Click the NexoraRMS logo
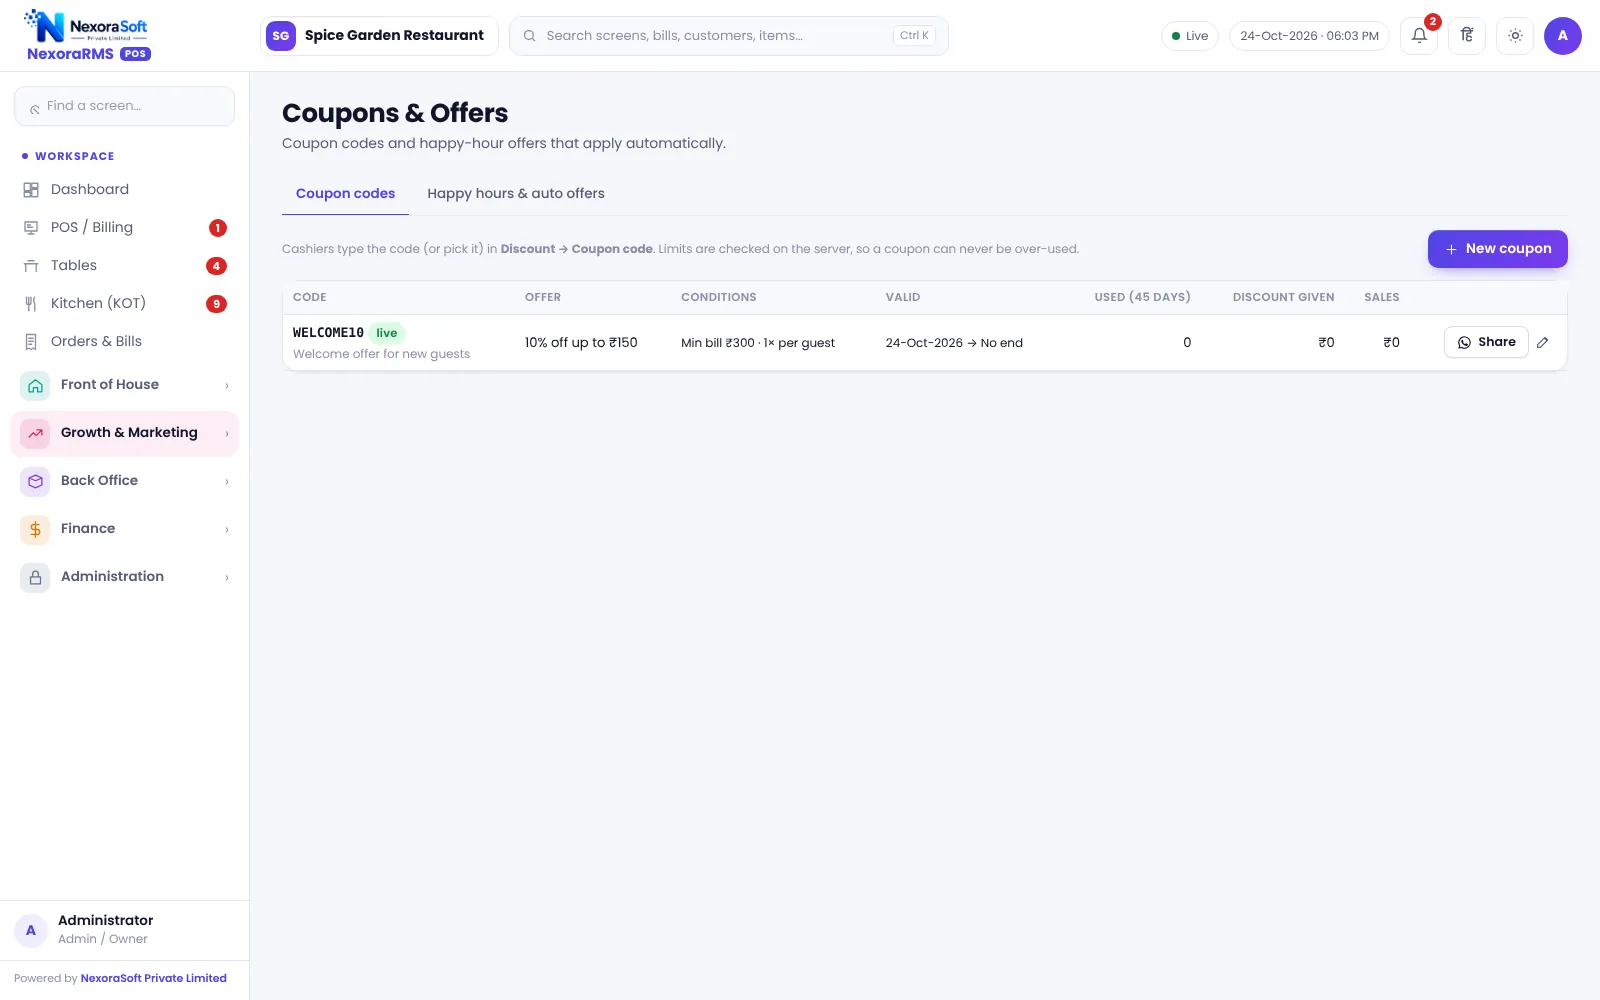 tap(88, 36)
